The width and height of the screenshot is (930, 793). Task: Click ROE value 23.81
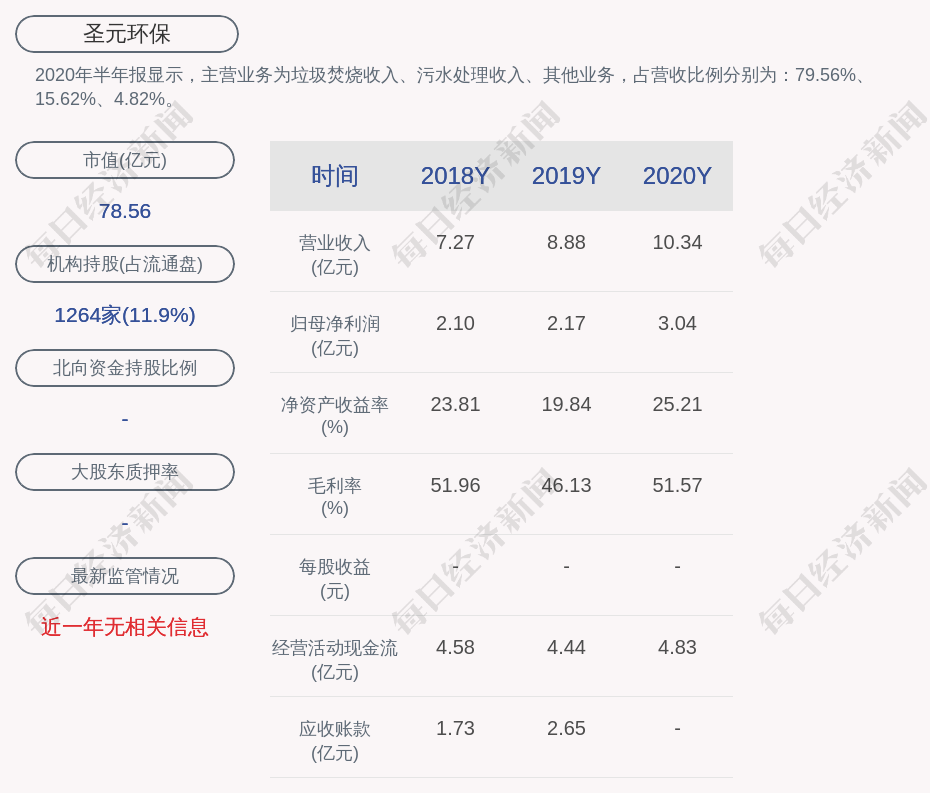(x=455, y=405)
